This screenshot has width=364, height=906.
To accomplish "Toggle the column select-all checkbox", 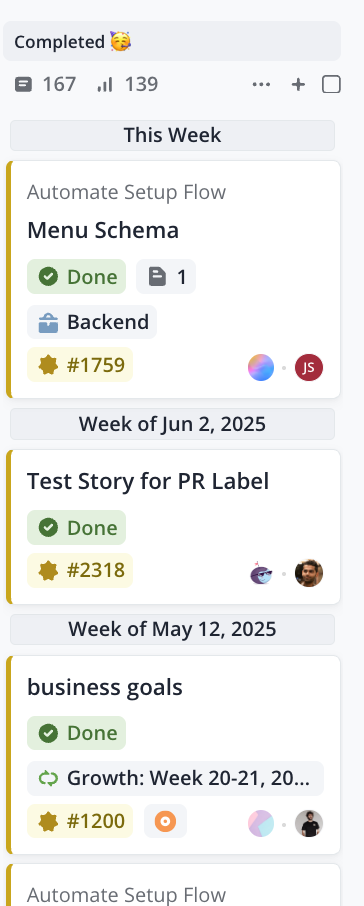I will coord(331,85).
